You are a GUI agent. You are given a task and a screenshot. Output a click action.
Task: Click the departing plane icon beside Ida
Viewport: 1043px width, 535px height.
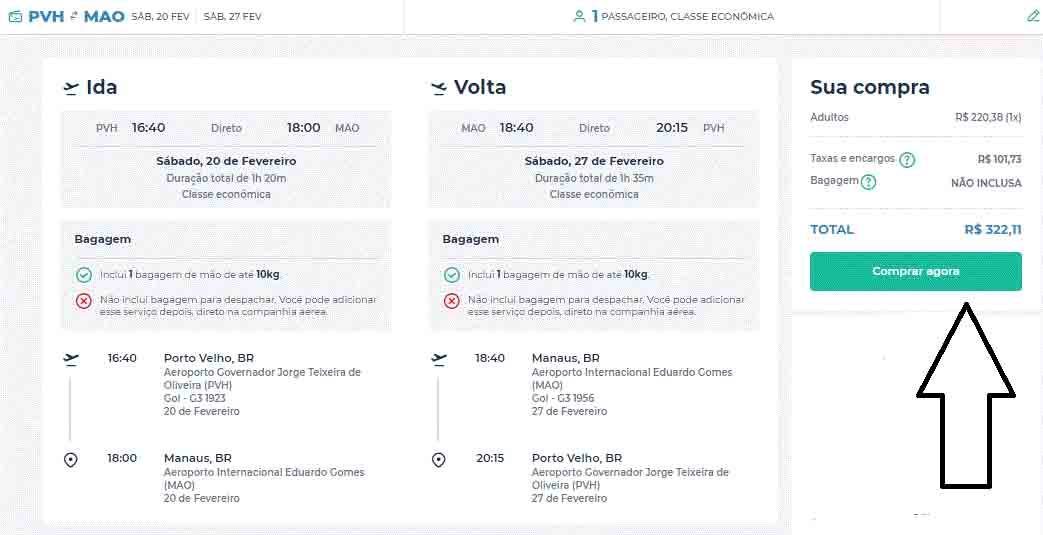[x=71, y=88]
